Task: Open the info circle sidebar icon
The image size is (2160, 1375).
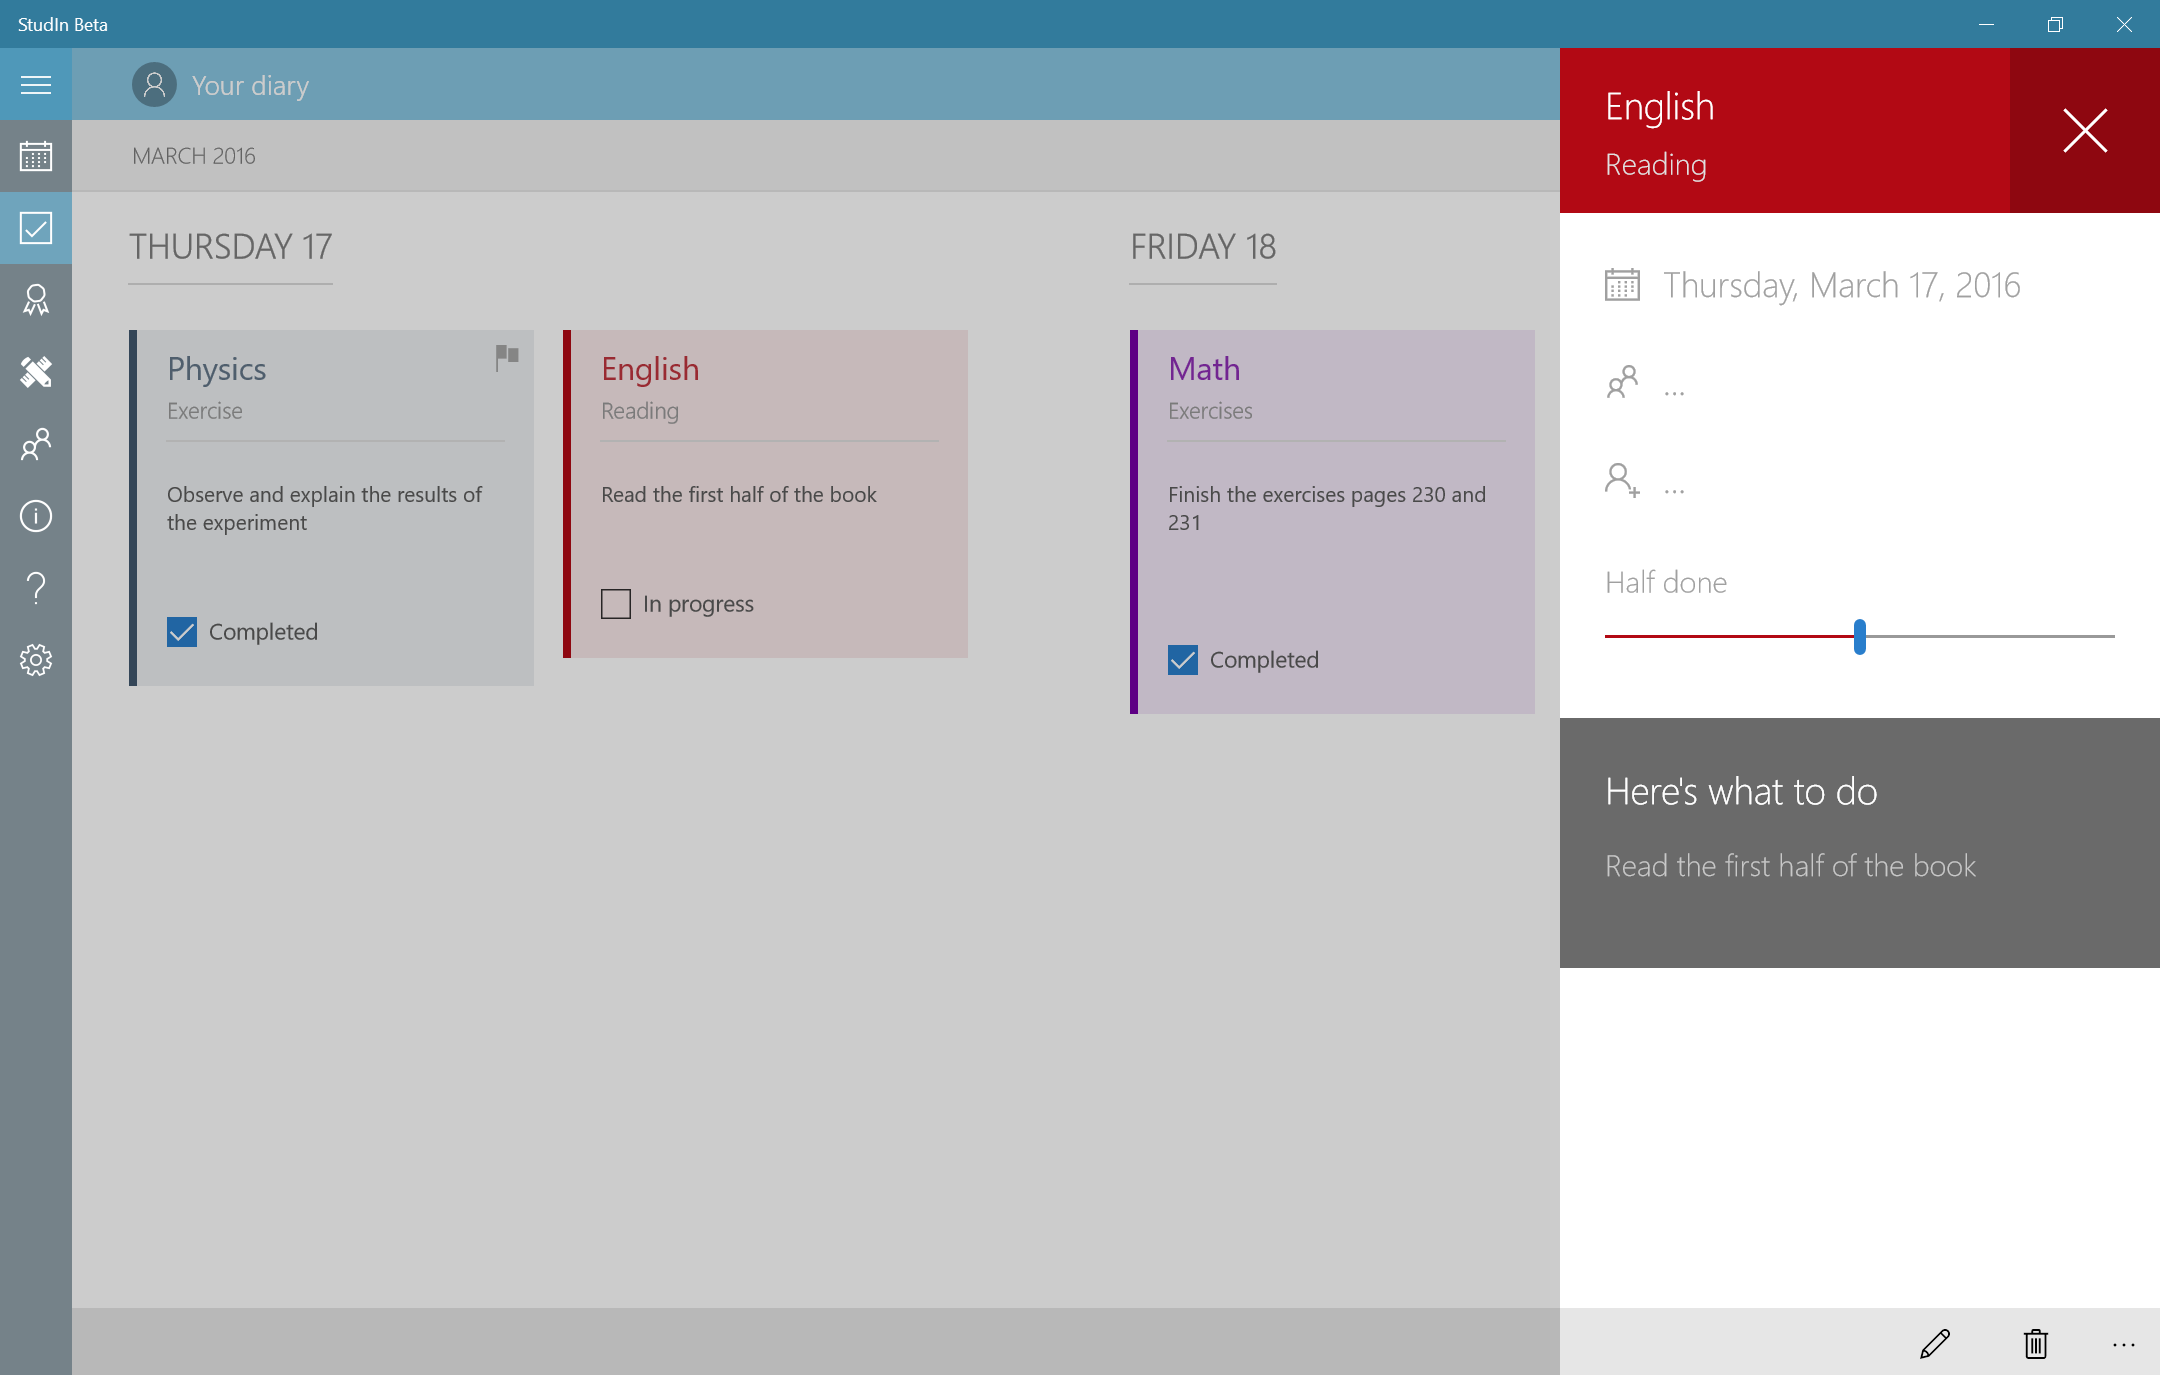Action: pyautogui.click(x=36, y=516)
